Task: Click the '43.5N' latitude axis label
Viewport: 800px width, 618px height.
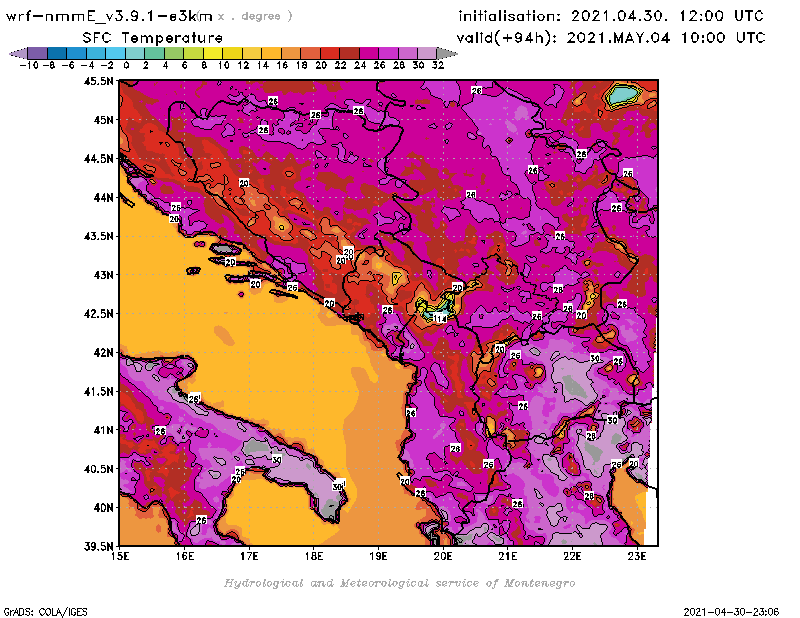Action: point(98,236)
